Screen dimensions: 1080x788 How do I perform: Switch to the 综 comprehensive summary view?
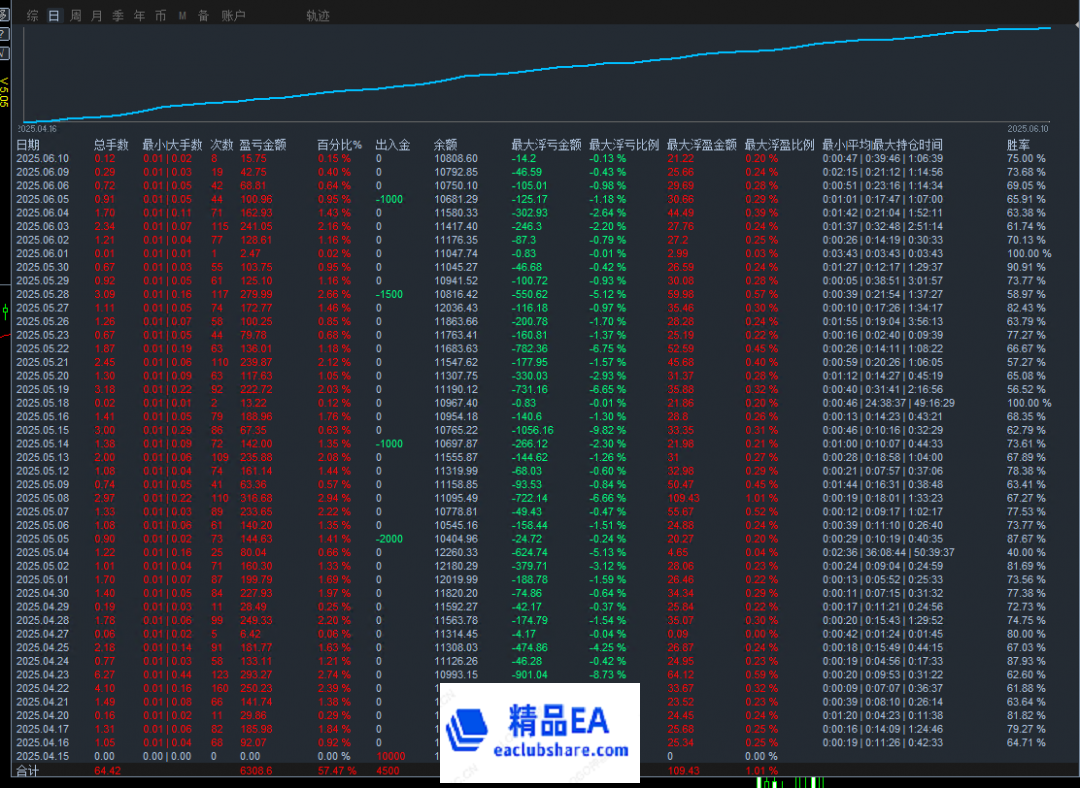31,15
